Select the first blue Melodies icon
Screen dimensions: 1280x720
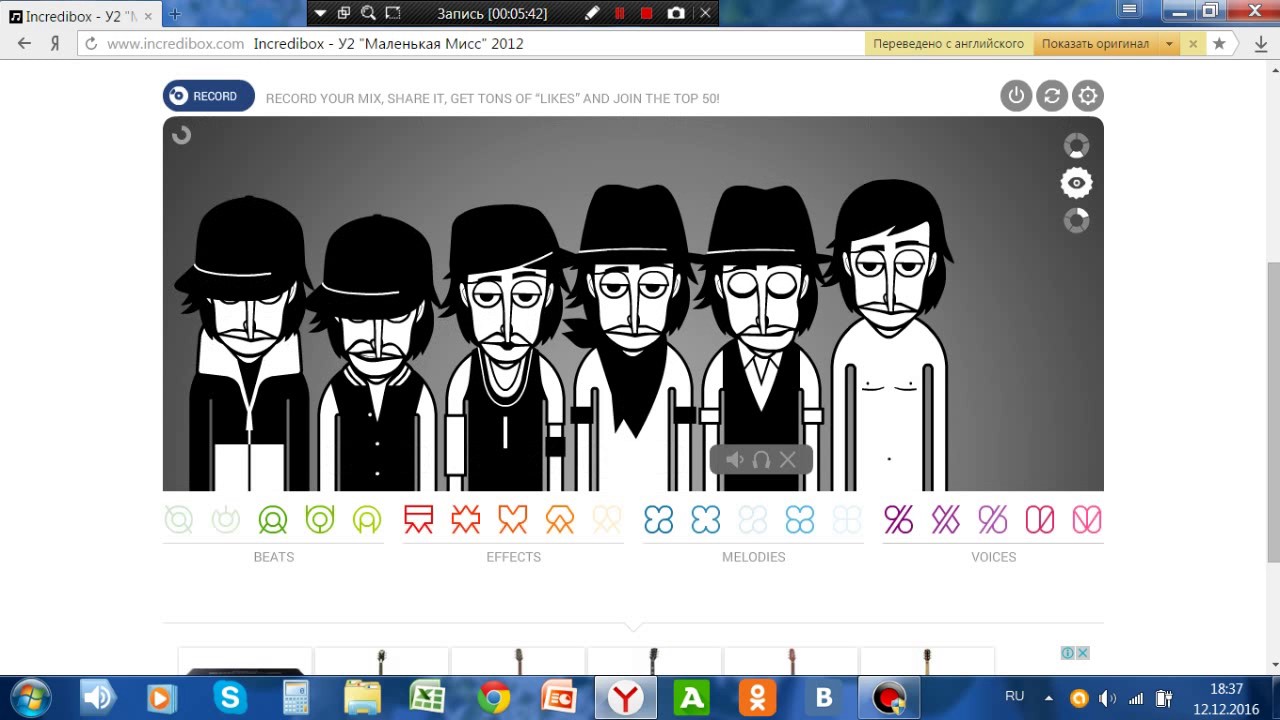[659, 520]
